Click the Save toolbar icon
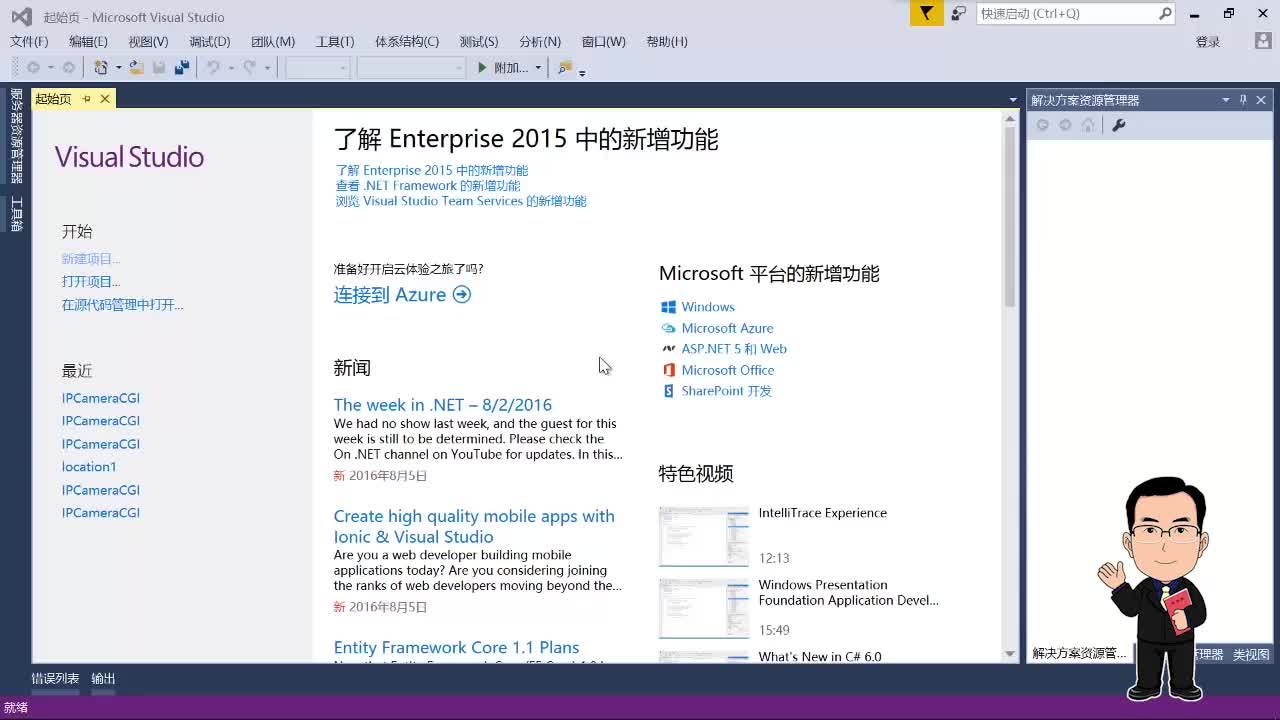The image size is (1280, 720). (x=159, y=67)
